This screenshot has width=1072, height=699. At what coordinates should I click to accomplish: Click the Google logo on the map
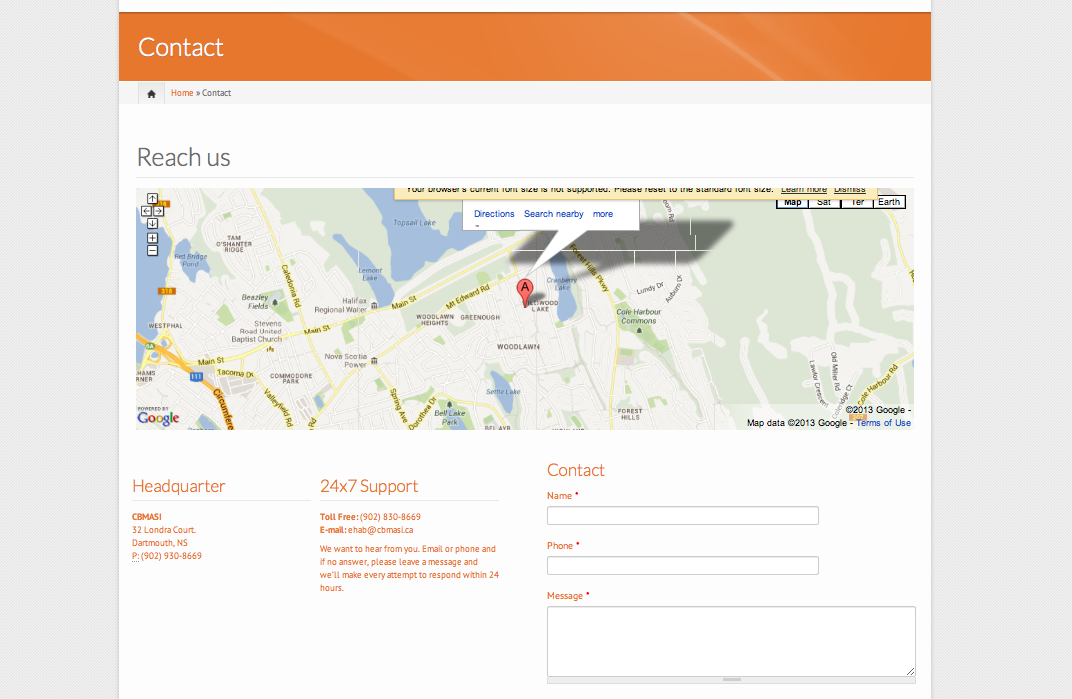(158, 417)
